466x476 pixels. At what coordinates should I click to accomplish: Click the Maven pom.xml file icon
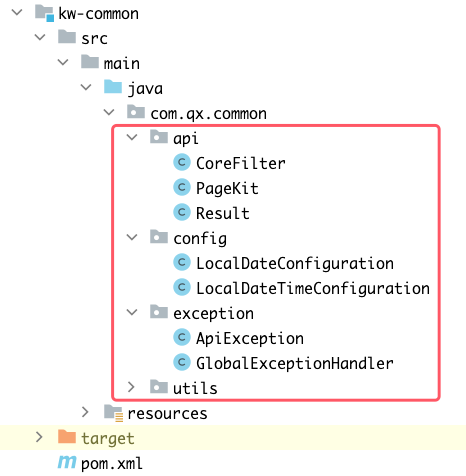[67, 462]
